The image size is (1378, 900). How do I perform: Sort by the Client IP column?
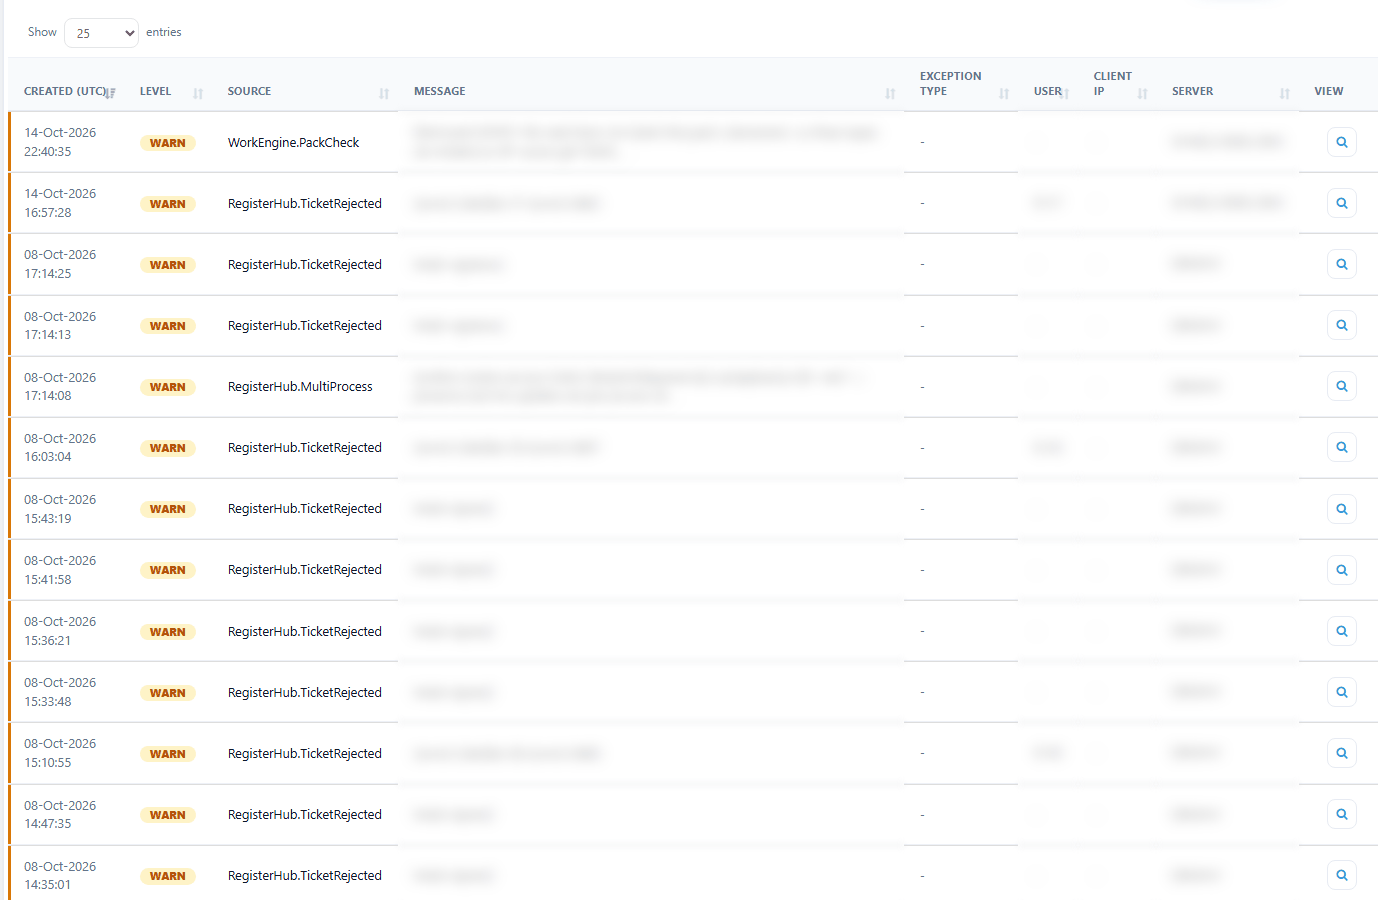1117,84
